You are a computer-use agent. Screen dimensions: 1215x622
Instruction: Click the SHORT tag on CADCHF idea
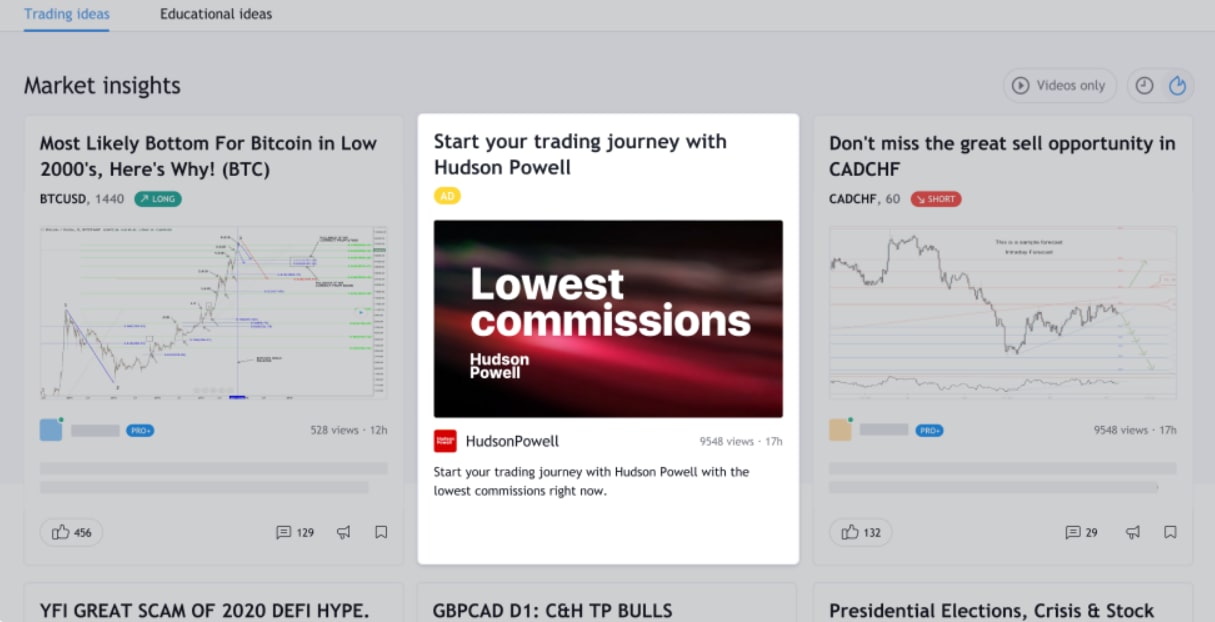[x=936, y=199]
